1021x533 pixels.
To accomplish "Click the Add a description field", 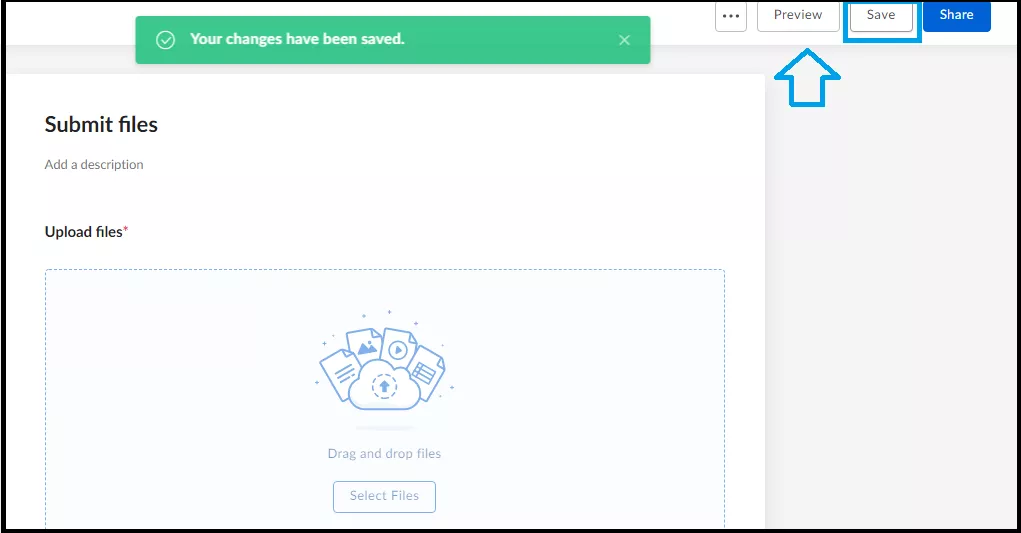I will [94, 165].
